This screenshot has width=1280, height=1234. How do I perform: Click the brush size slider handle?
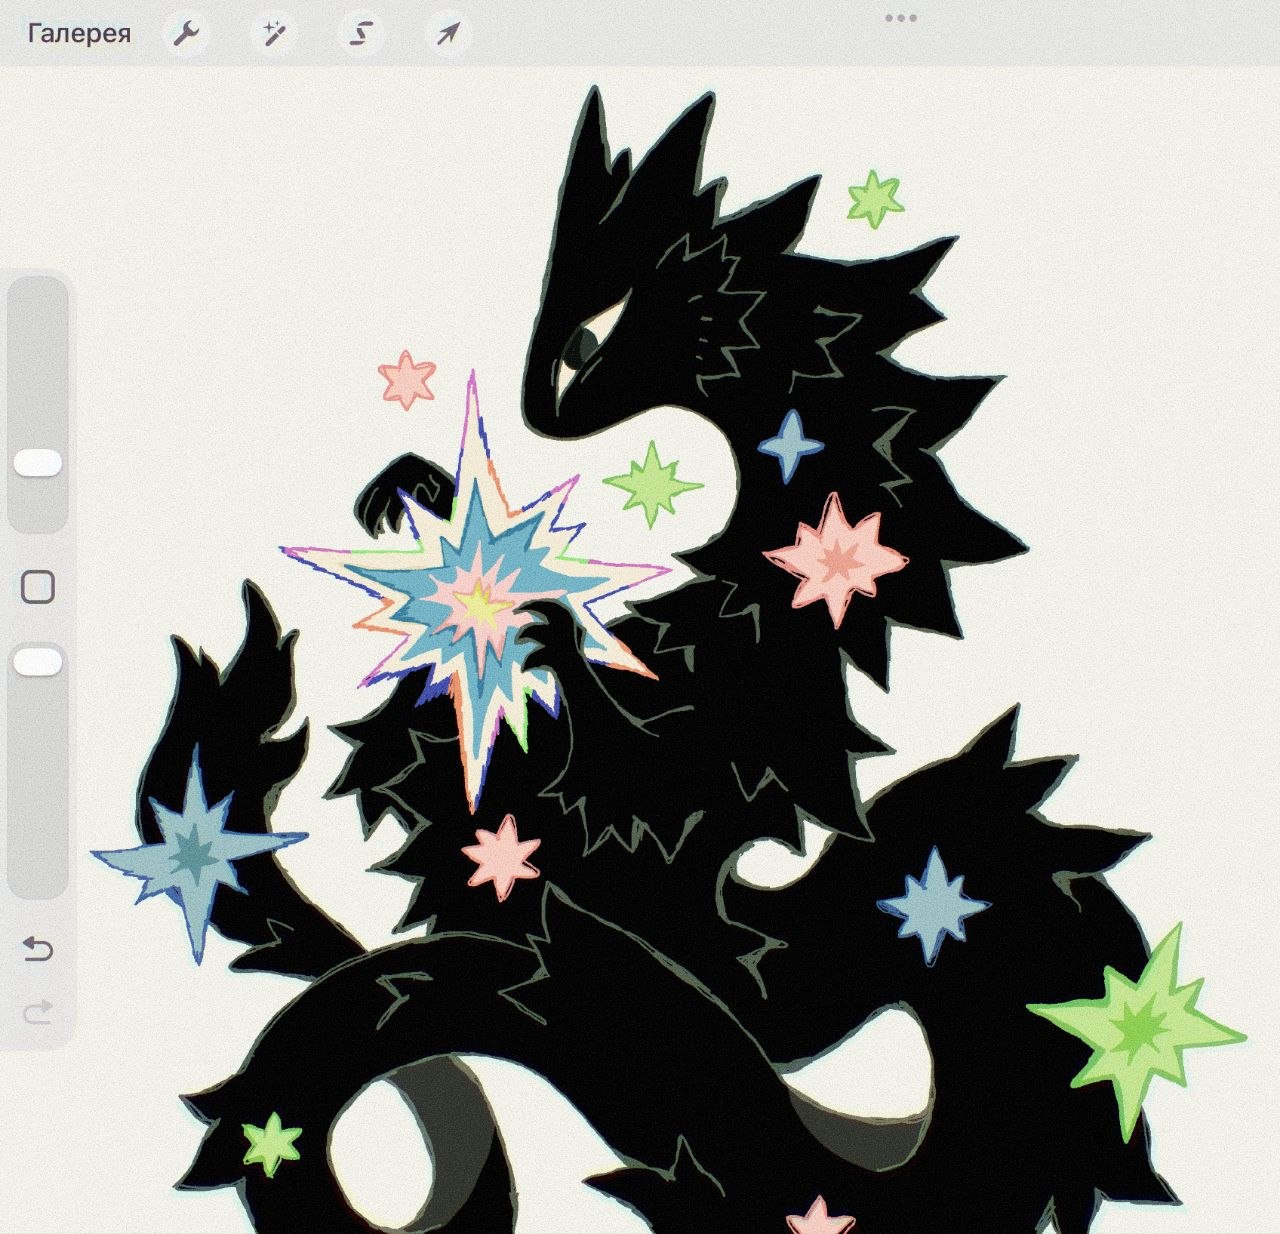point(38,463)
